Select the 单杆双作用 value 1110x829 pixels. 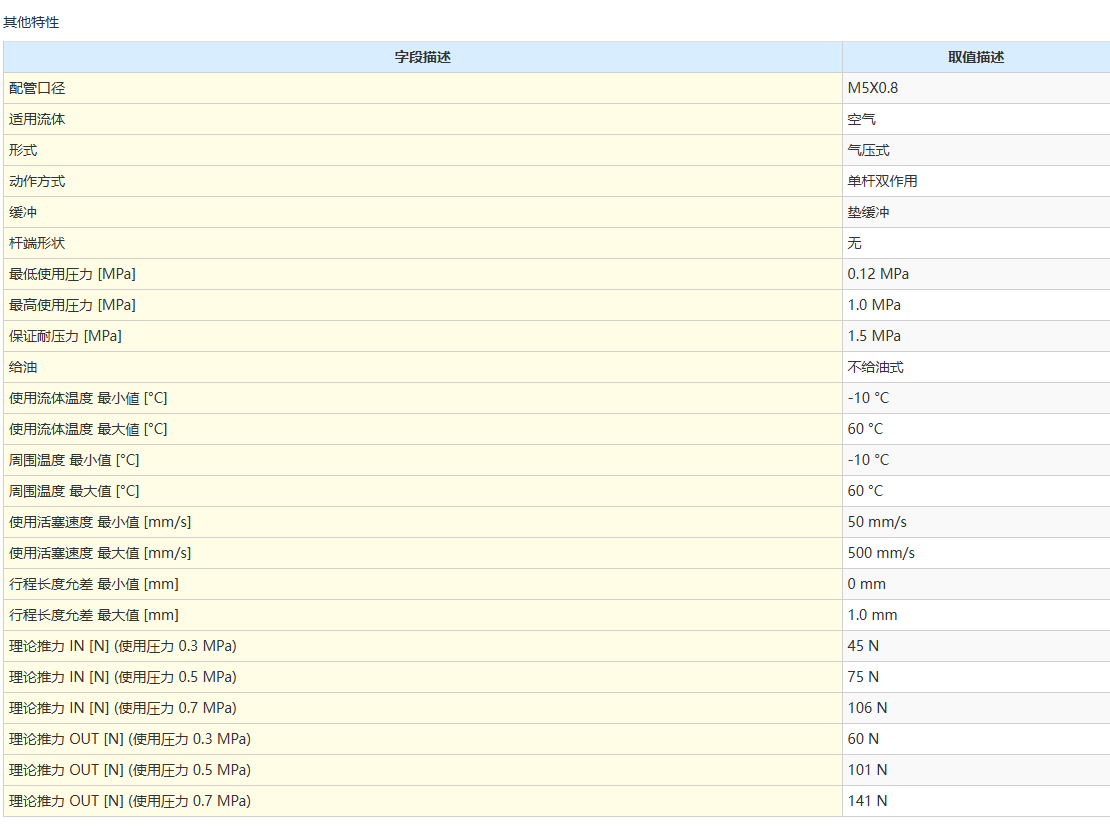pyautogui.click(x=882, y=181)
